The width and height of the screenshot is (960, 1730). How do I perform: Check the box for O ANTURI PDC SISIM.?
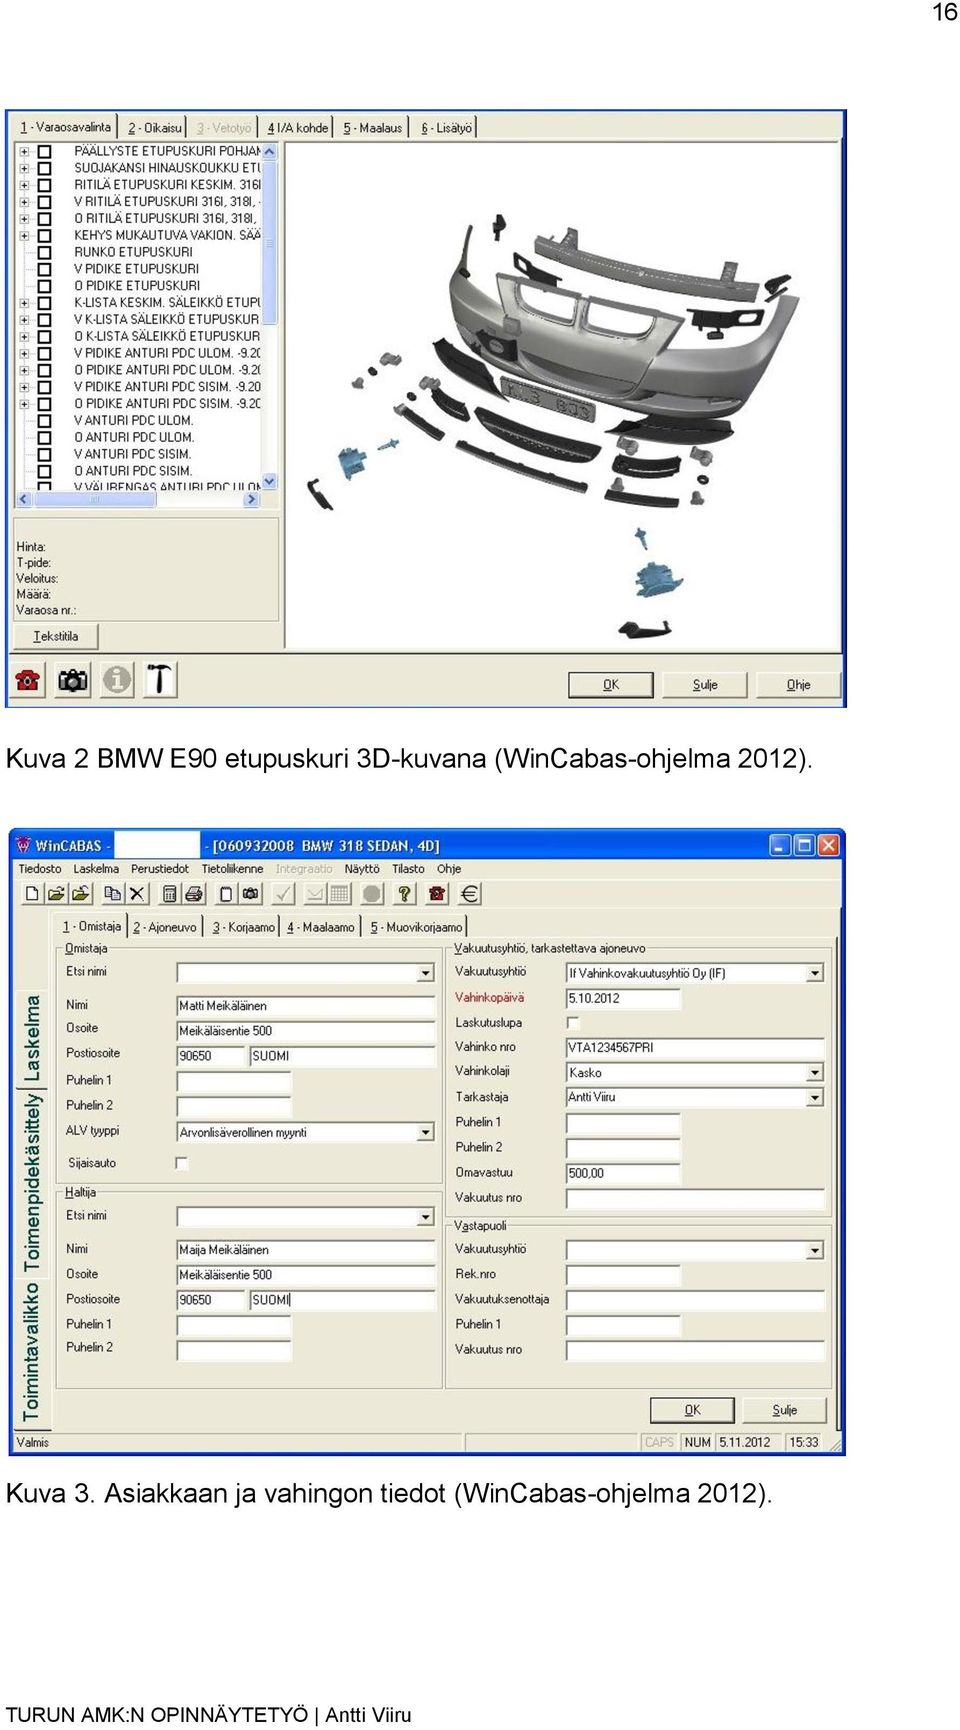pos(44,471)
